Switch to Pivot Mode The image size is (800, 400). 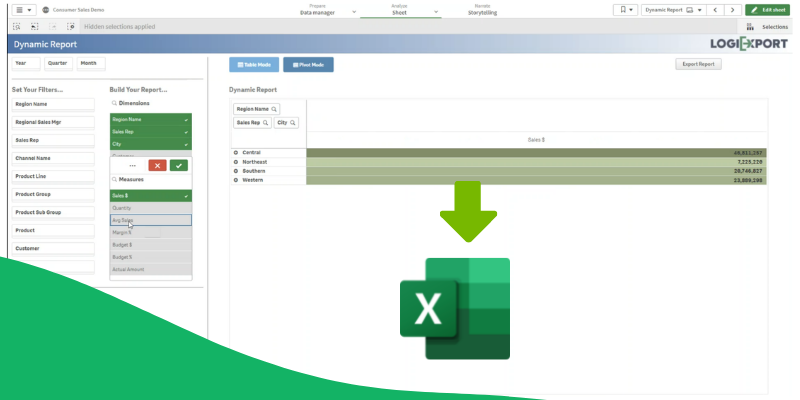[308, 64]
